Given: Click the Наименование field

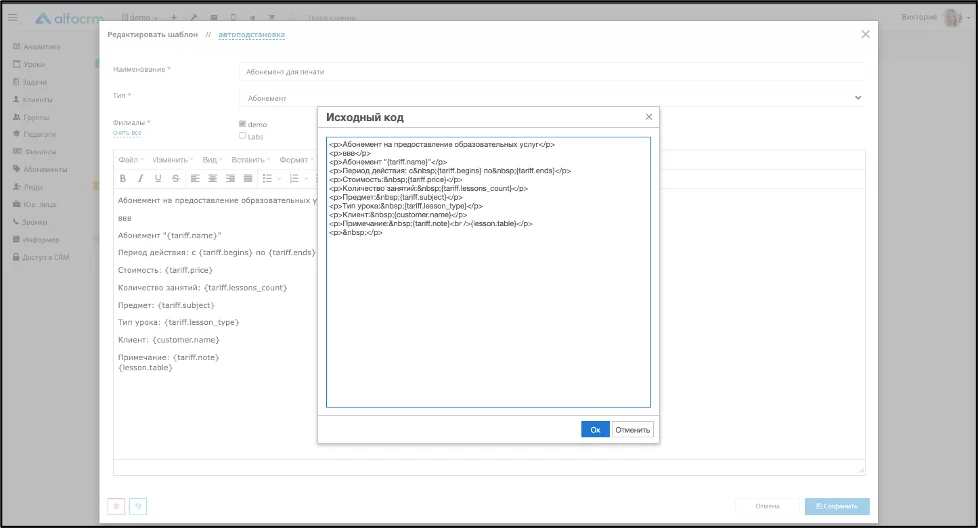Looking at the screenshot, I should pos(552,72).
